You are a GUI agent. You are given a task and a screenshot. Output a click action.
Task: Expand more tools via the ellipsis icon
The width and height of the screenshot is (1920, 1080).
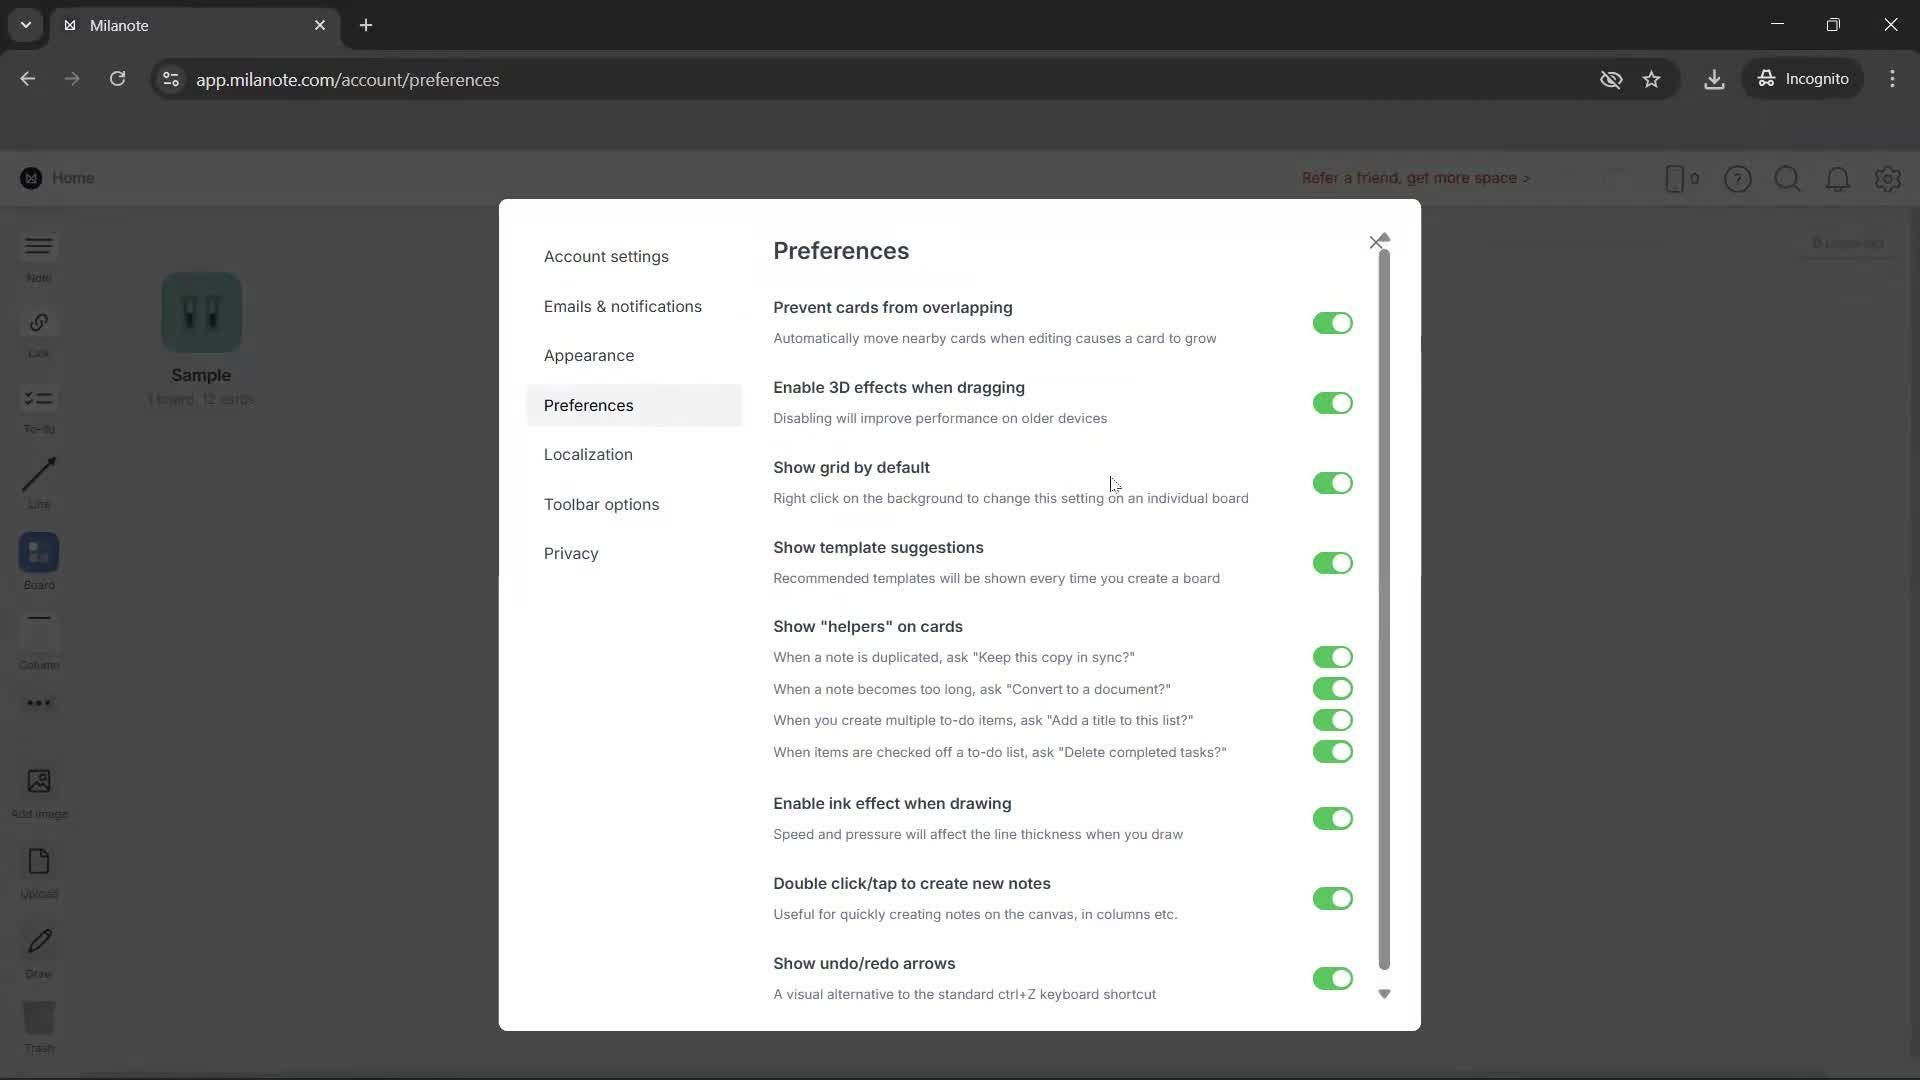click(38, 703)
